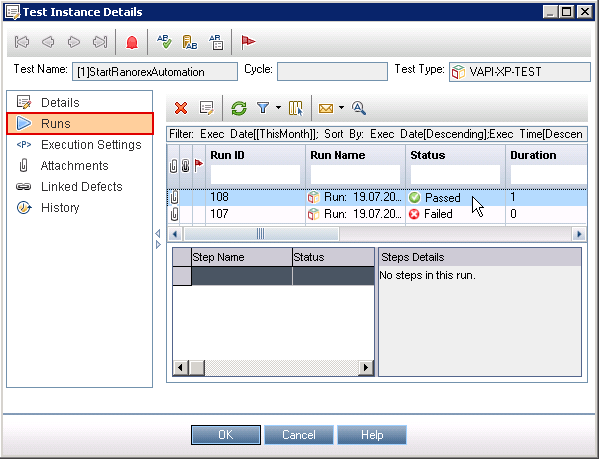Open the select columns icon
The image size is (599, 459).
tap(296, 108)
